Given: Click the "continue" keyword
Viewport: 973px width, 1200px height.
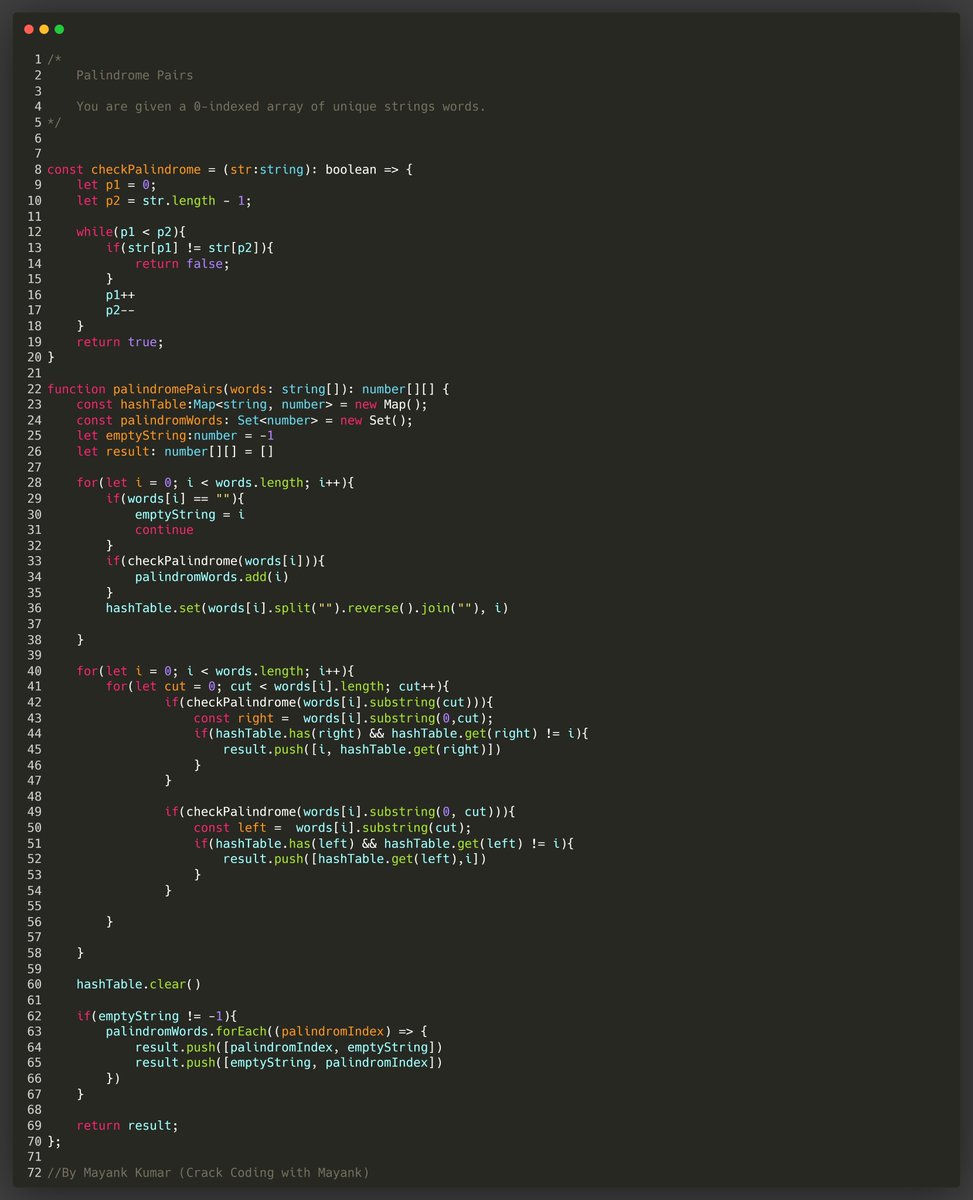Looking at the screenshot, I should (x=164, y=530).
